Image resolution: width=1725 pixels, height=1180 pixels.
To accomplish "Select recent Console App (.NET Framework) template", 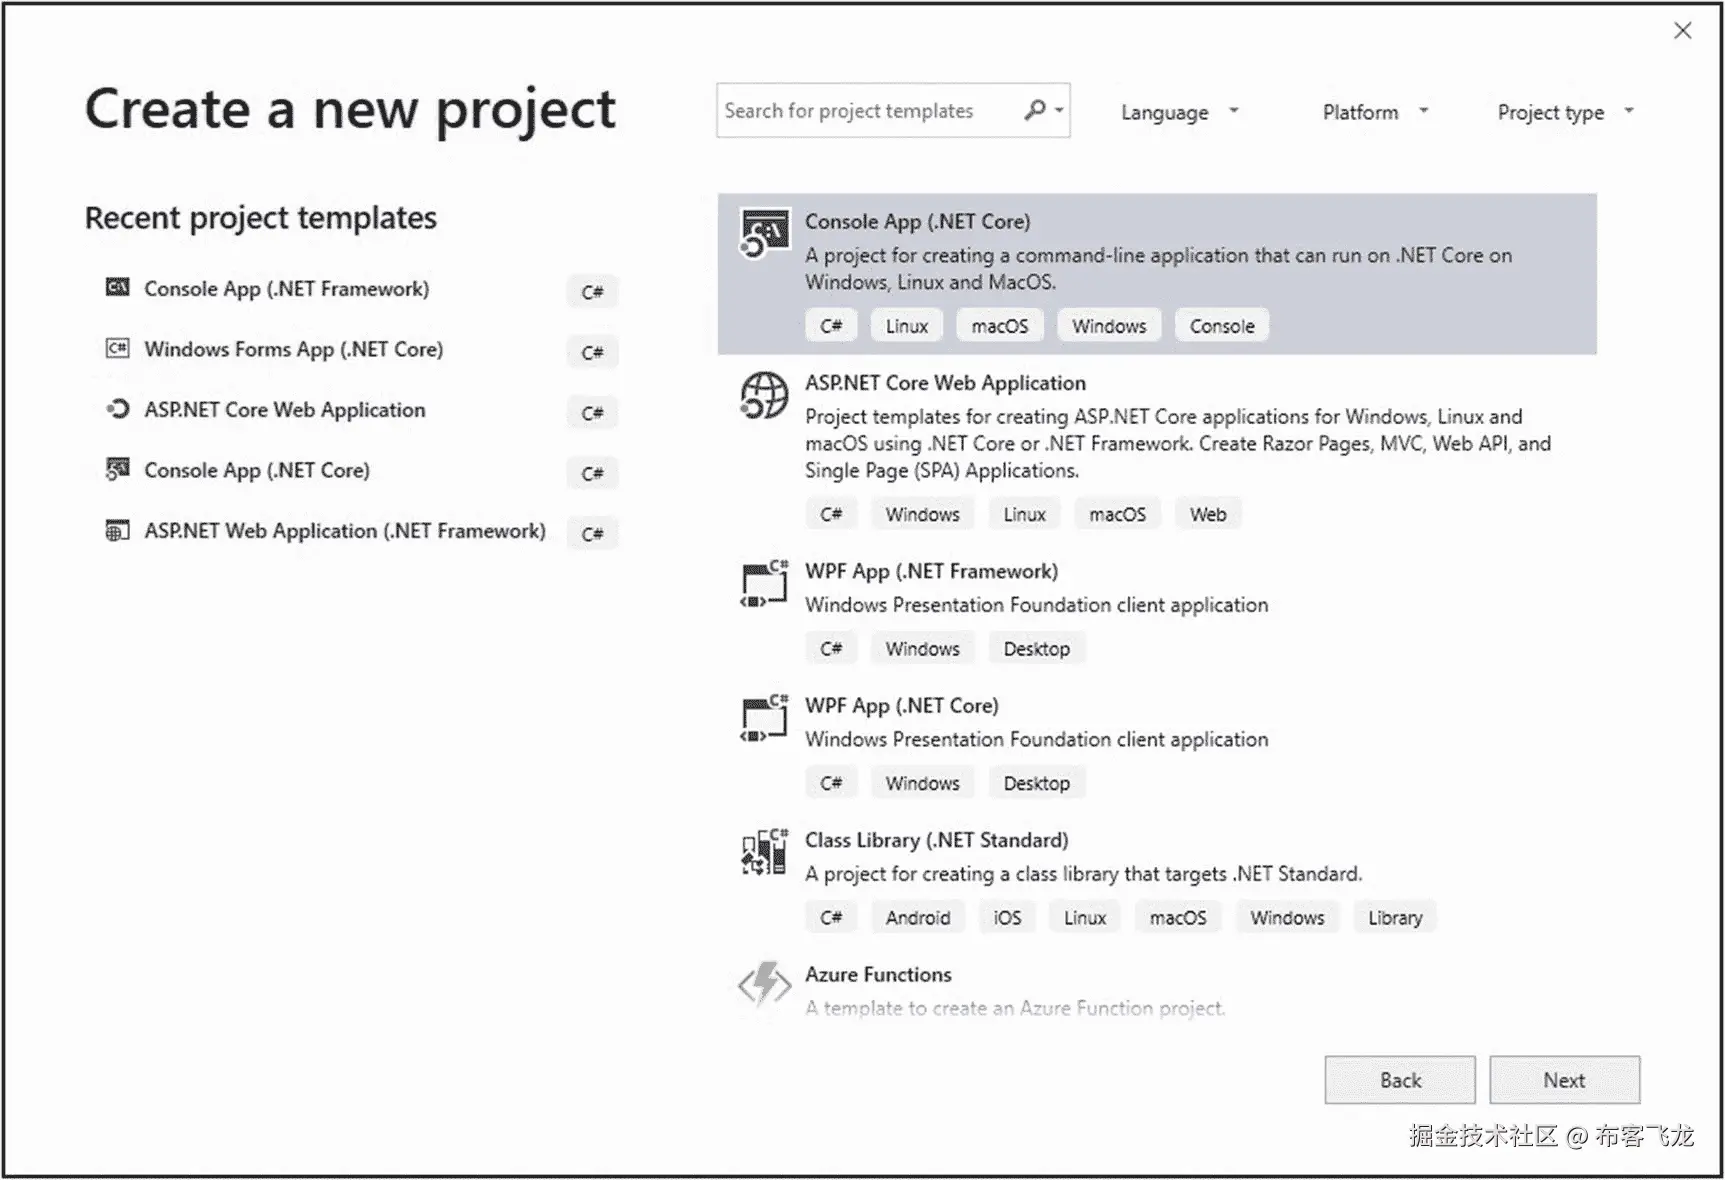I will [x=286, y=289].
